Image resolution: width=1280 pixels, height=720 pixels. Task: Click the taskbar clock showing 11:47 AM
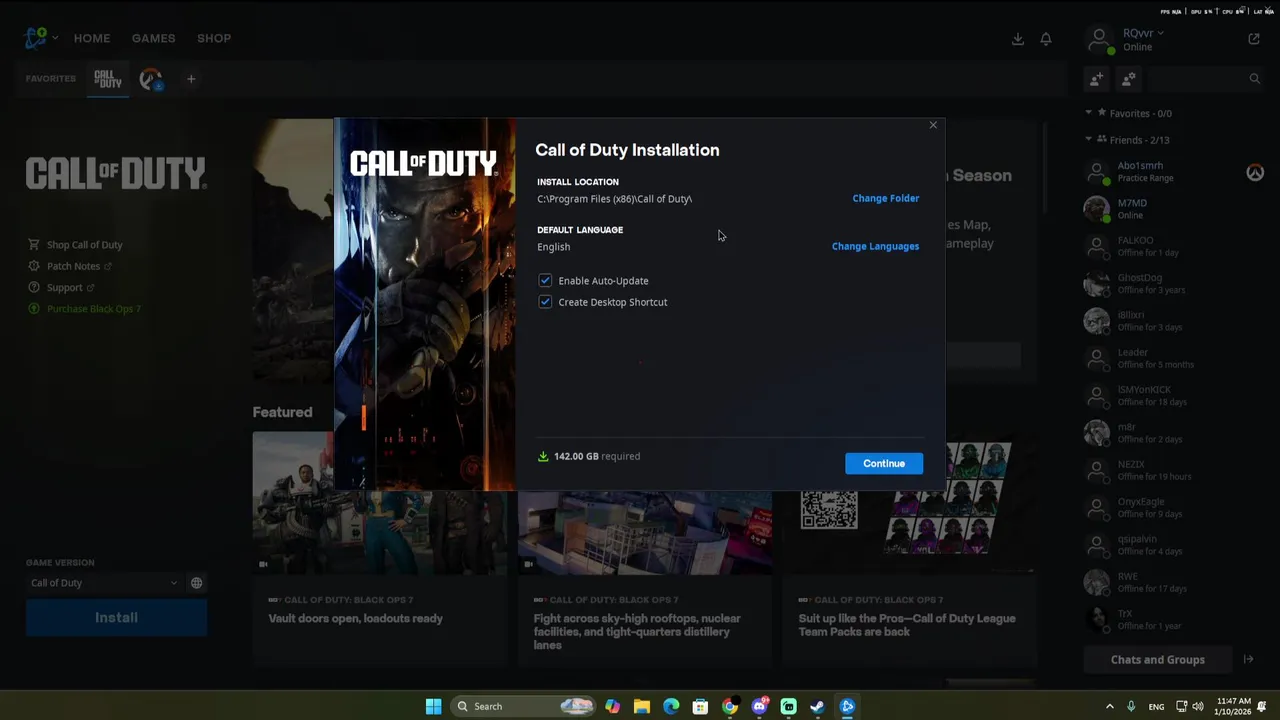(x=1233, y=706)
